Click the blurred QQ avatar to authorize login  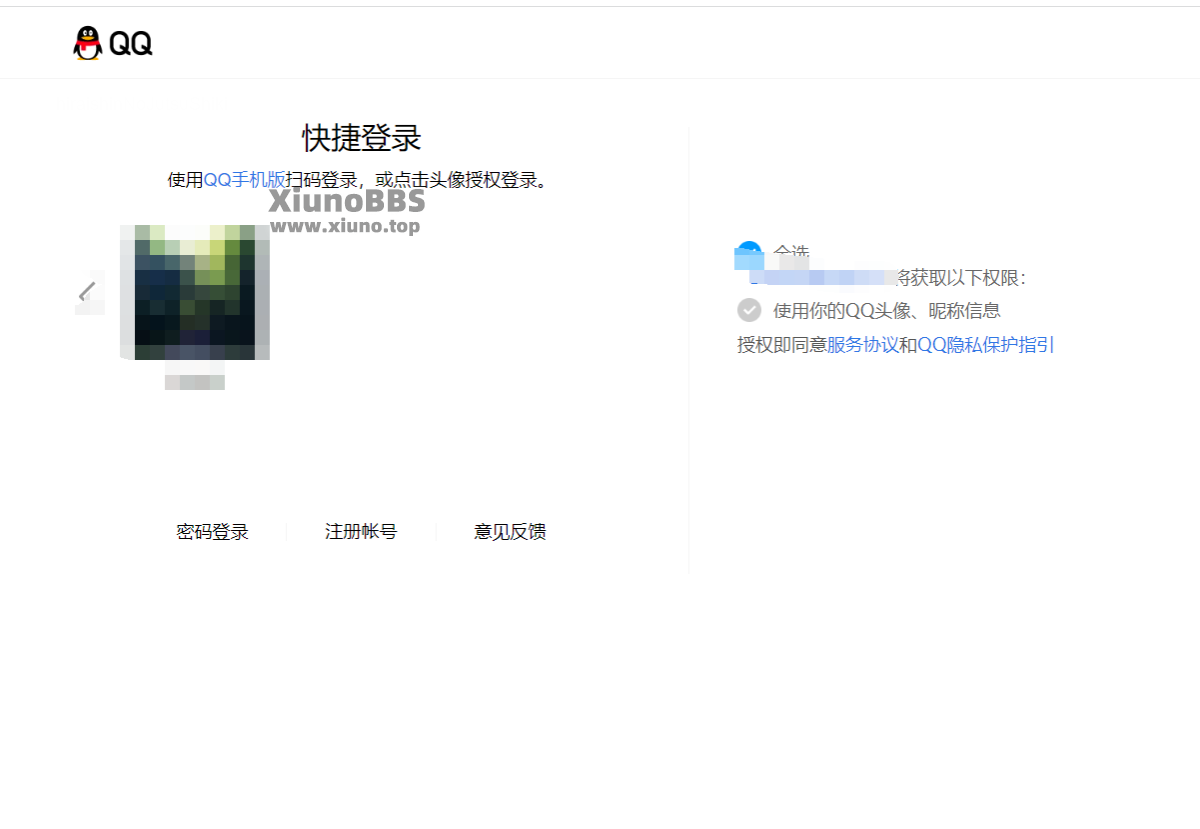pyautogui.click(x=195, y=292)
